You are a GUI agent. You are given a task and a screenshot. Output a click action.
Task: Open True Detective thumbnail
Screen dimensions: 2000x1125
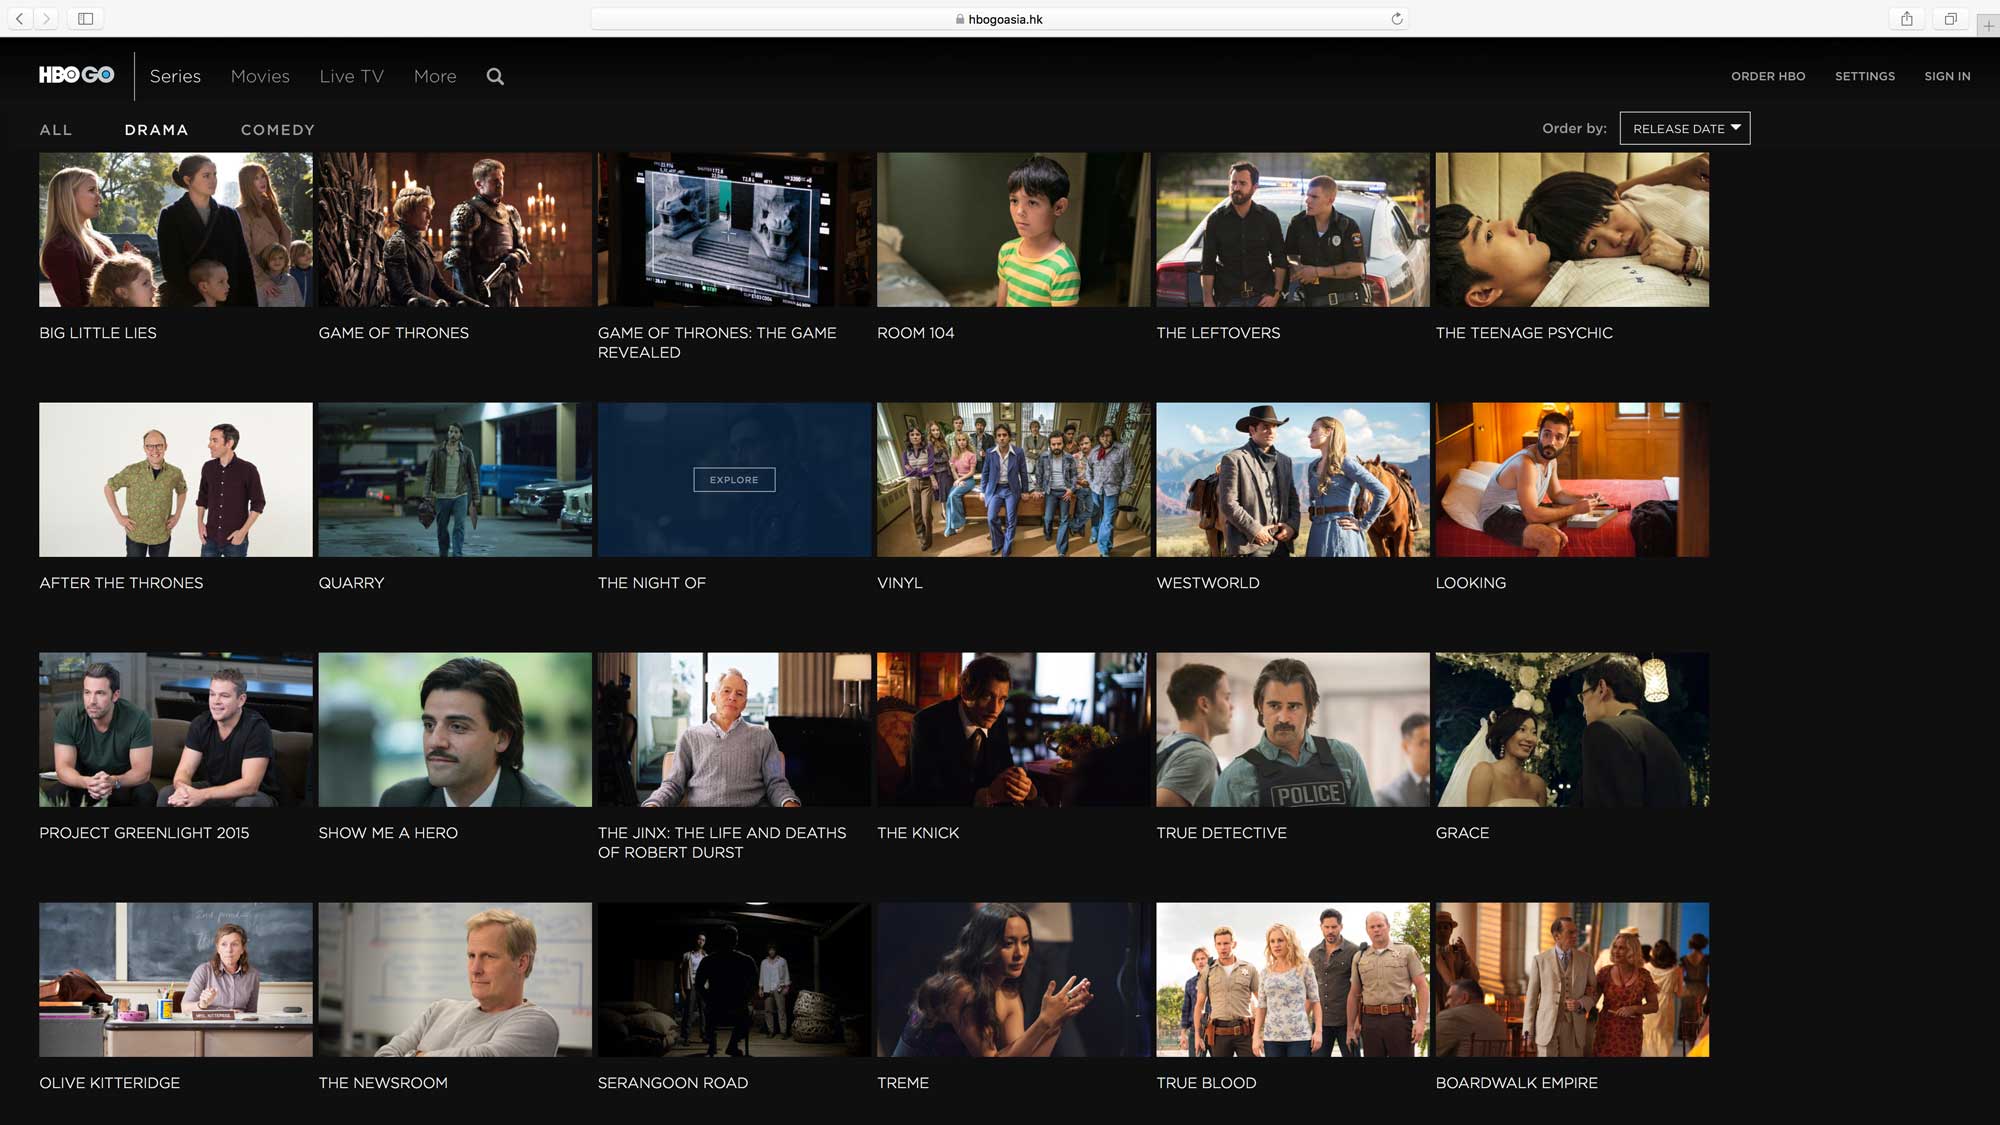coord(1293,730)
